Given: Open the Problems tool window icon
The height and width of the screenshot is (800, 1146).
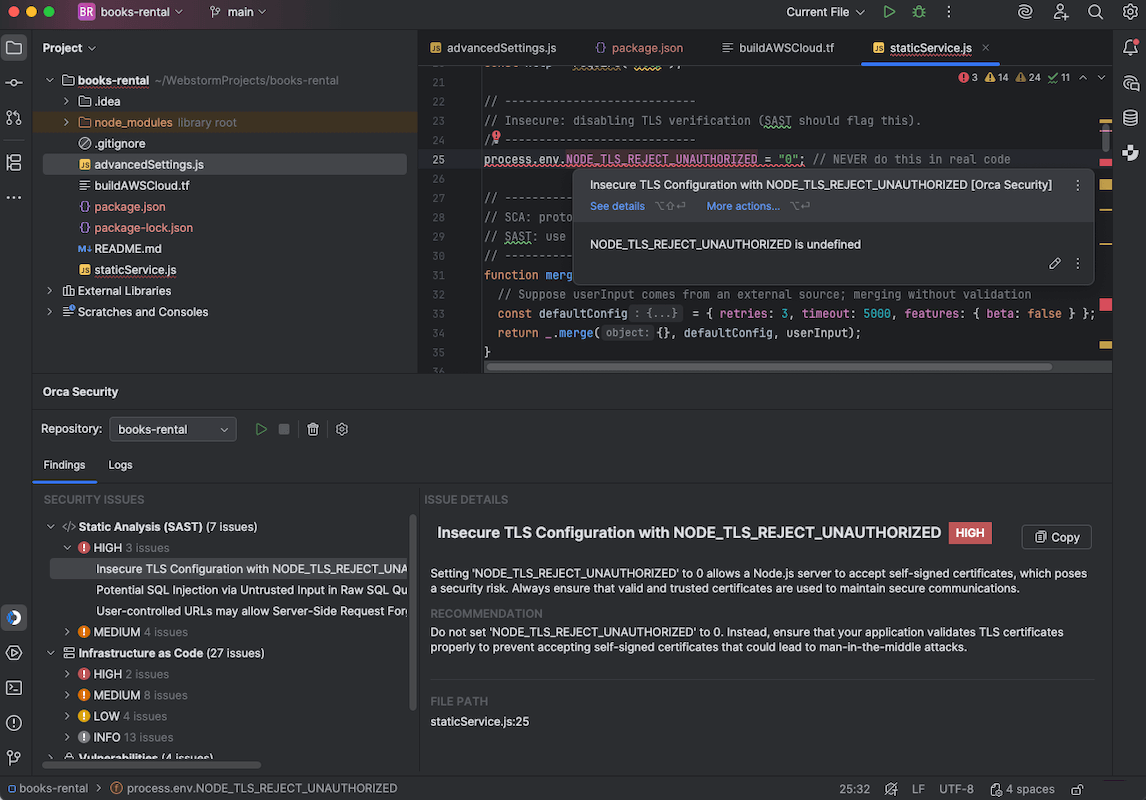Looking at the screenshot, I should [14, 723].
